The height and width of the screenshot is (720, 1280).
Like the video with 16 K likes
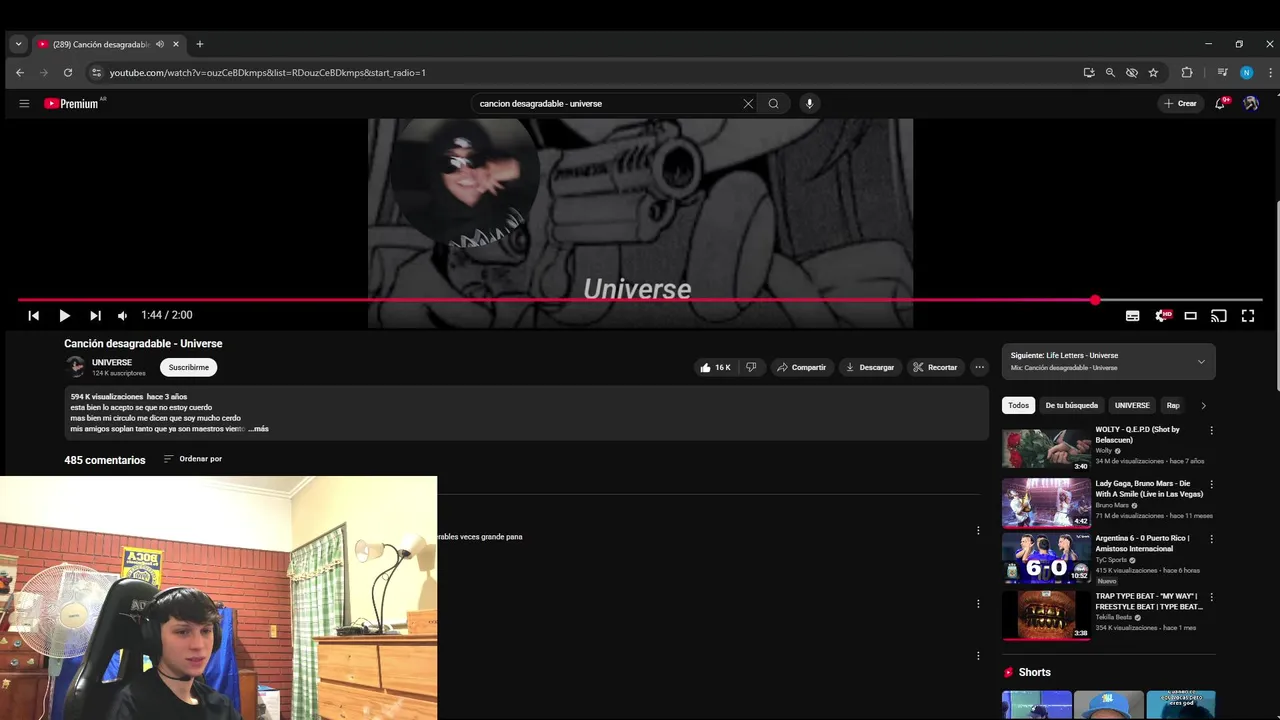click(715, 367)
